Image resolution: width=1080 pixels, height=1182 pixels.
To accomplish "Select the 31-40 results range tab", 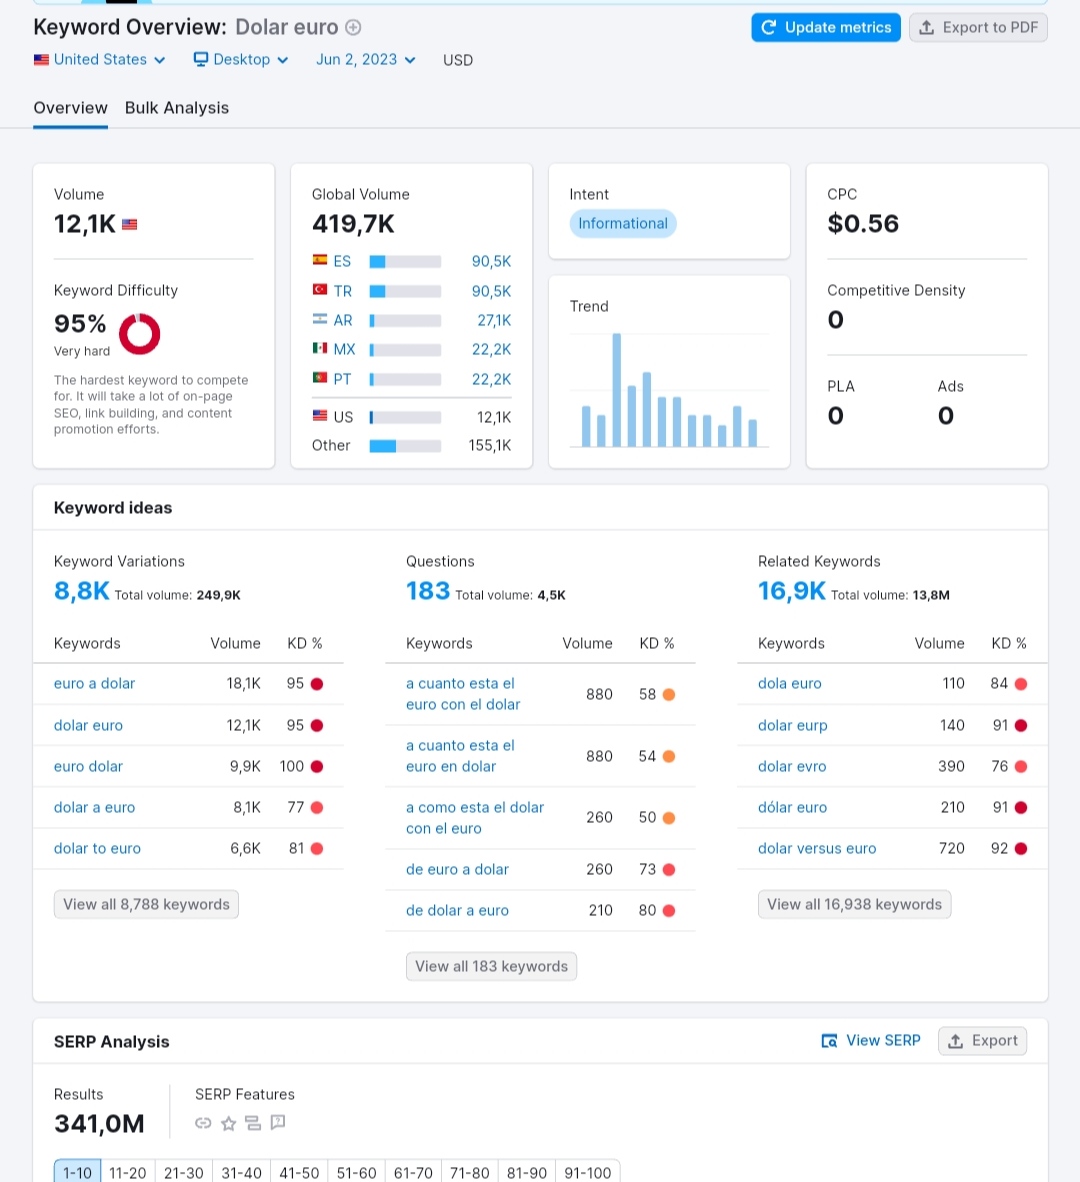I will tap(241, 1172).
